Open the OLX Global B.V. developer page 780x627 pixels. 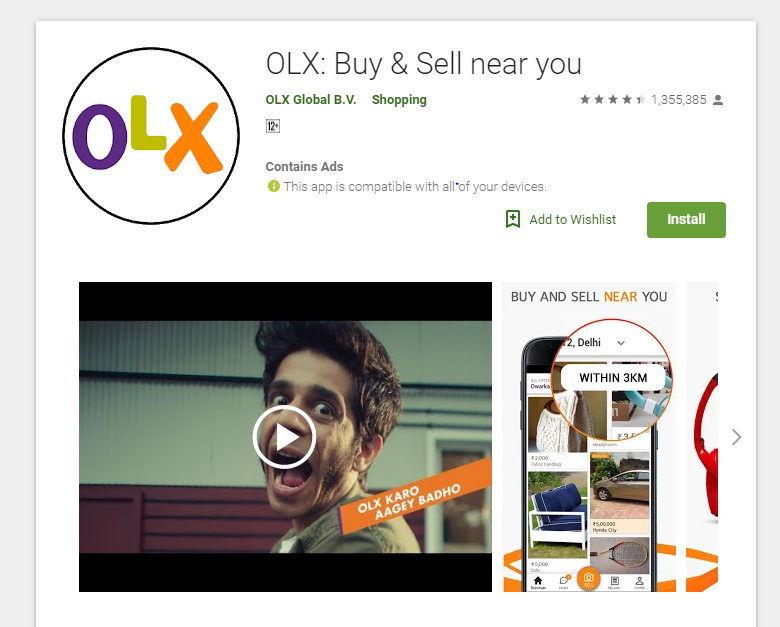click(x=311, y=100)
